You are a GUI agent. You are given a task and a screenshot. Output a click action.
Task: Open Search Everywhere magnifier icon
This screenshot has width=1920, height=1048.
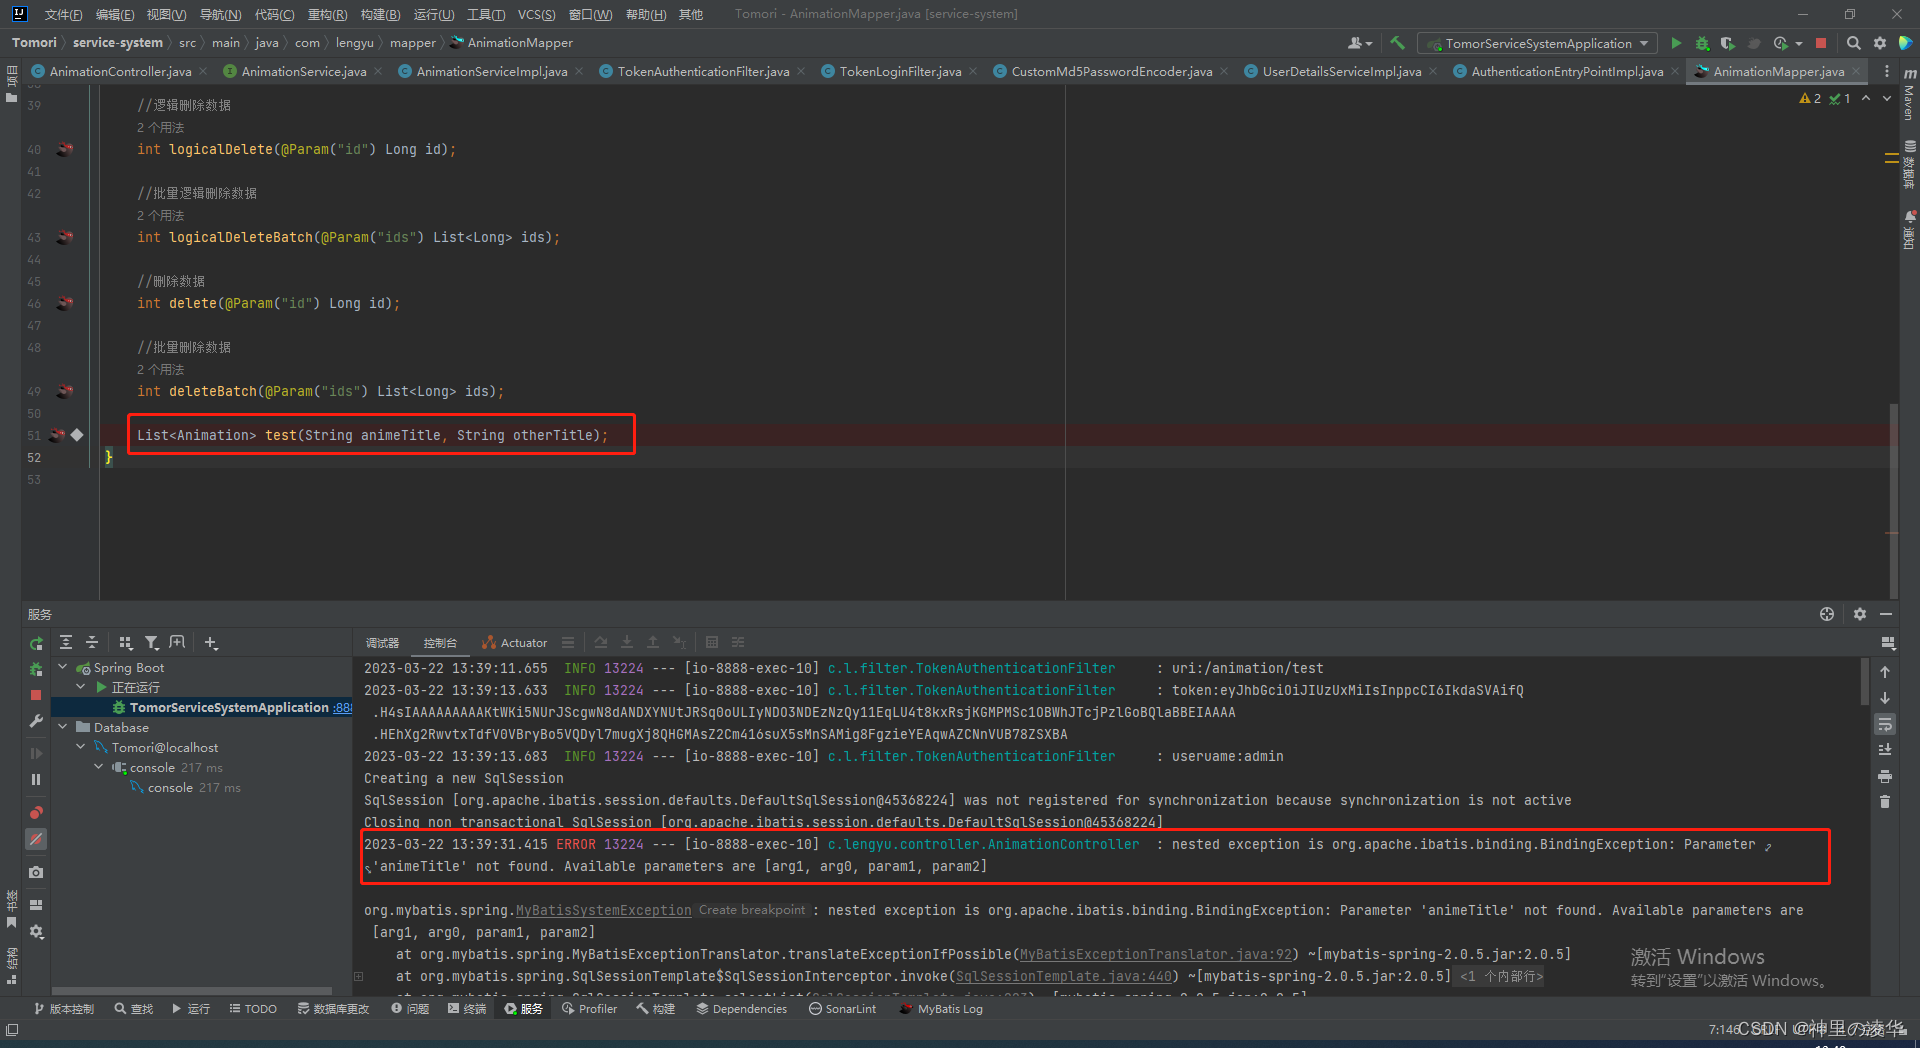[1853, 43]
